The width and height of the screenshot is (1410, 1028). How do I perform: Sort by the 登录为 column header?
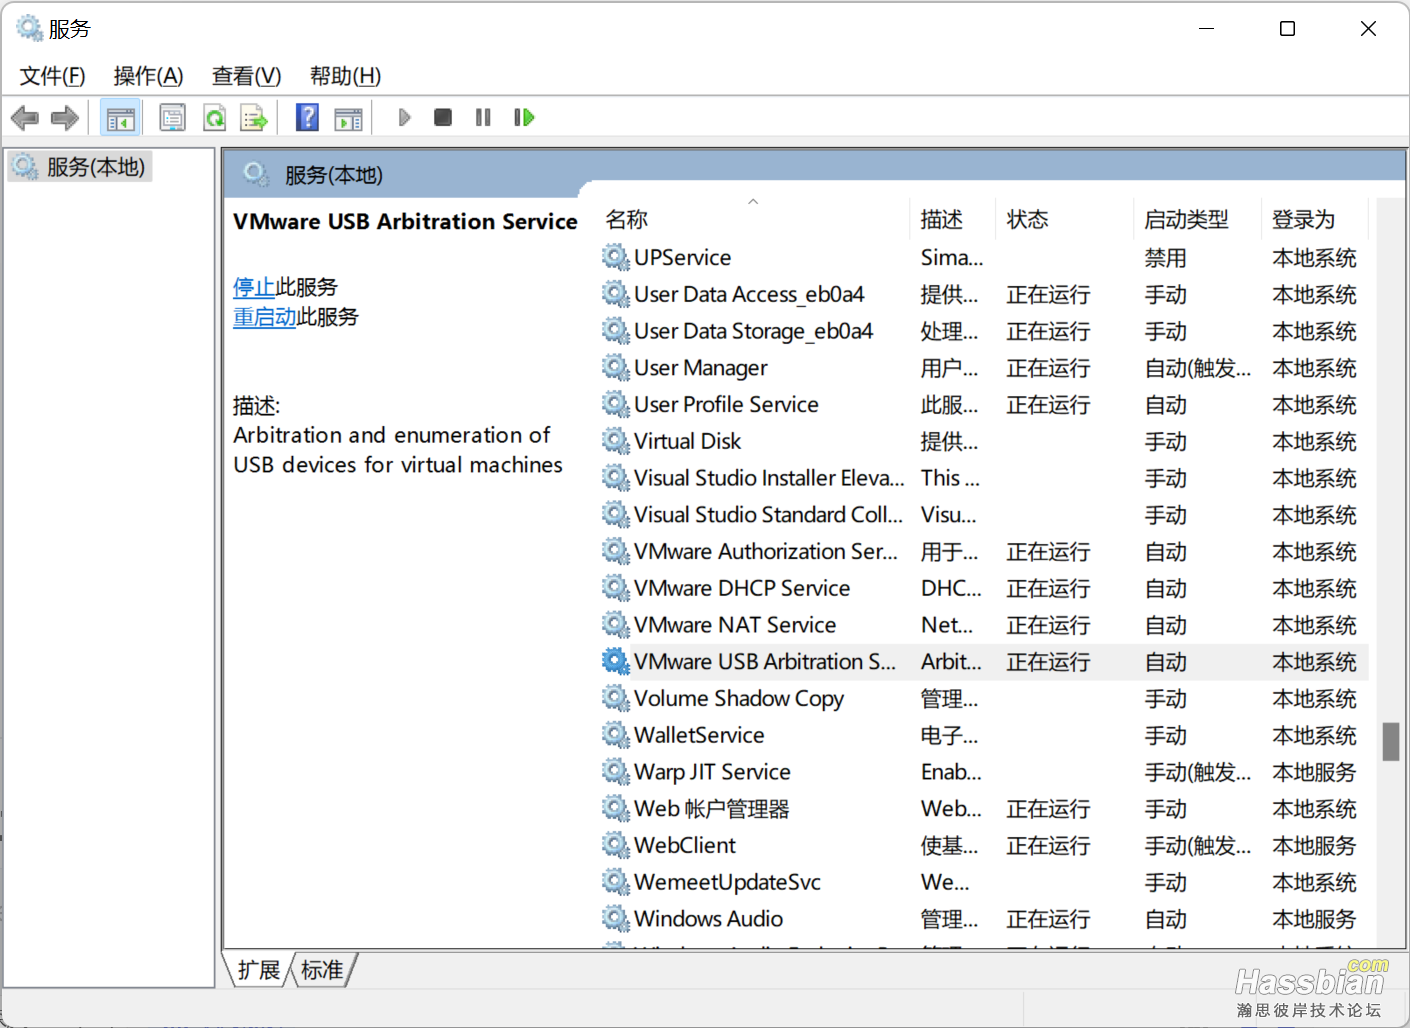point(1316,219)
